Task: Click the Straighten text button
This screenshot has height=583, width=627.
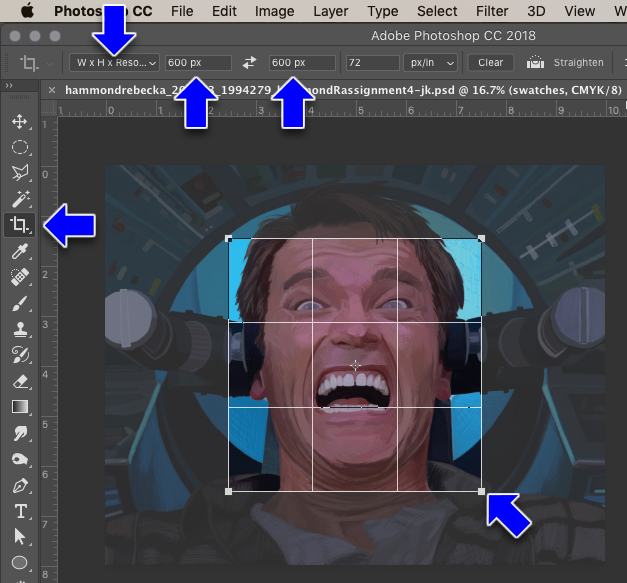Action: 578,63
